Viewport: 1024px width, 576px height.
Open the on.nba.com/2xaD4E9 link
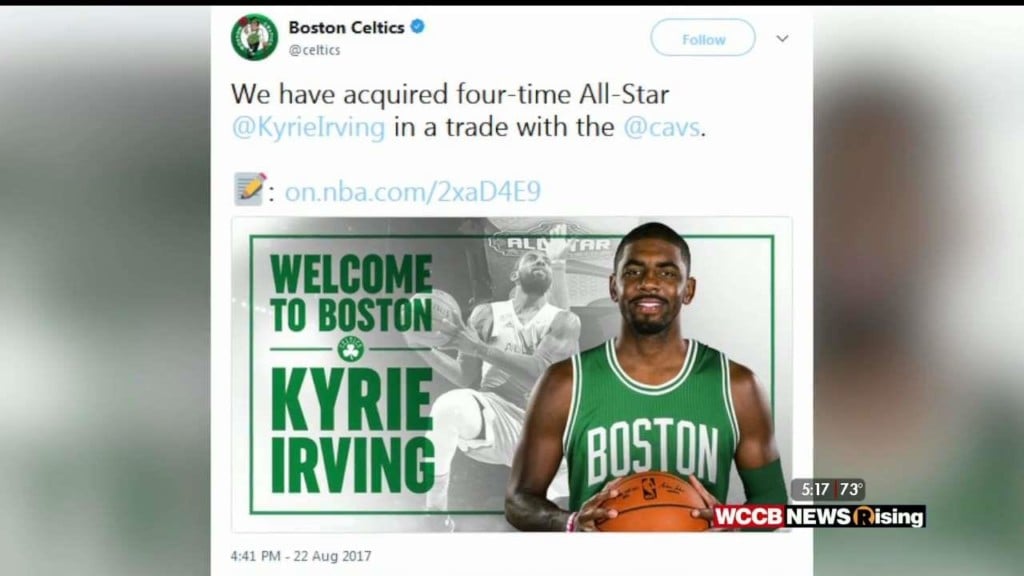(413, 191)
